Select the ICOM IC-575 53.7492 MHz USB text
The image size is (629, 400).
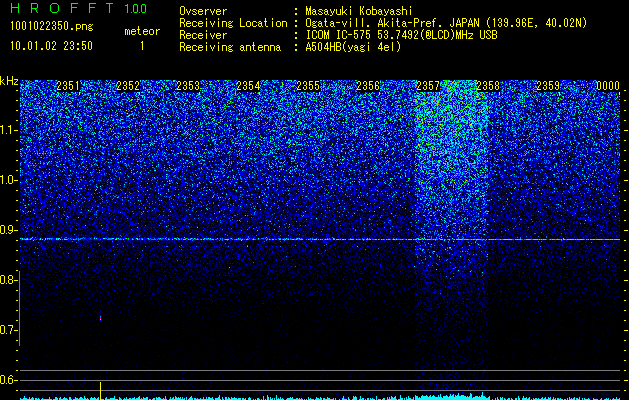(401, 35)
